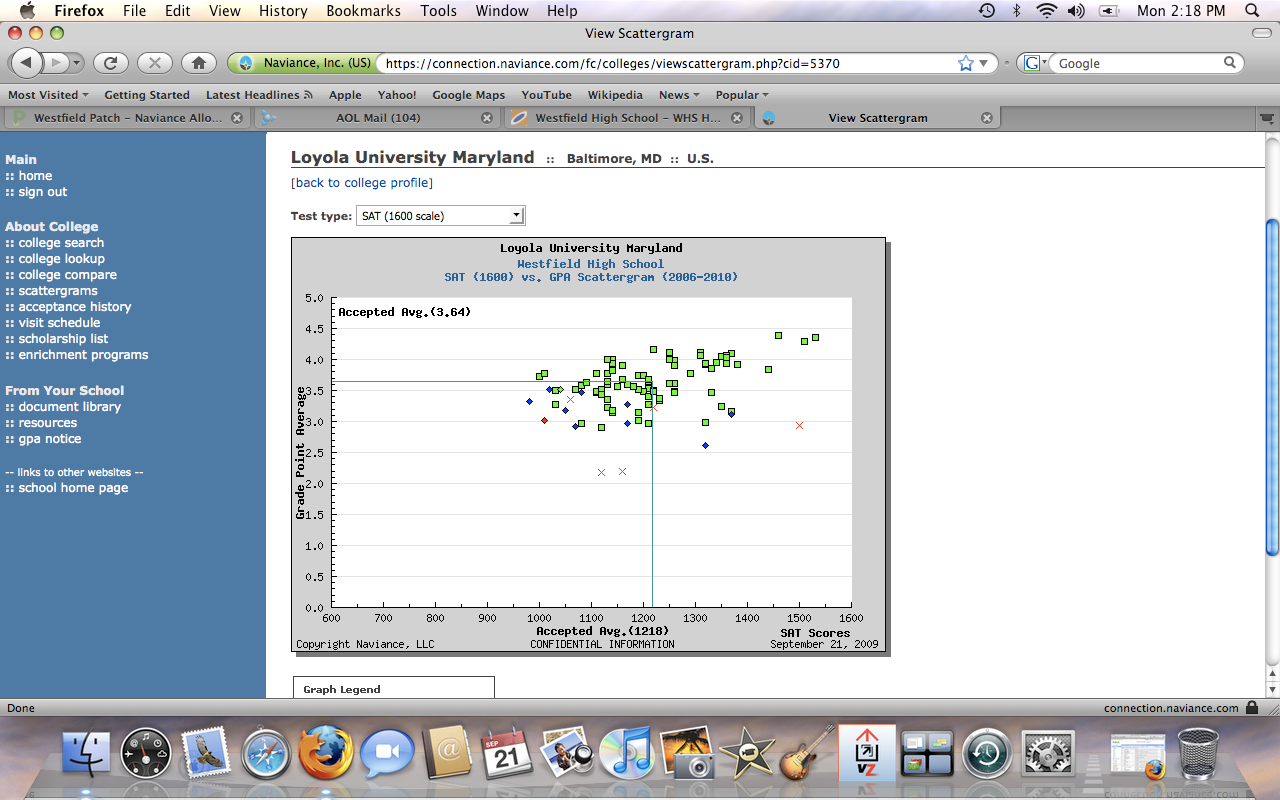1280x800 pixels.
Task: Open the 'scholarship list' sidebar link
Action: click(x=63, y=339)
